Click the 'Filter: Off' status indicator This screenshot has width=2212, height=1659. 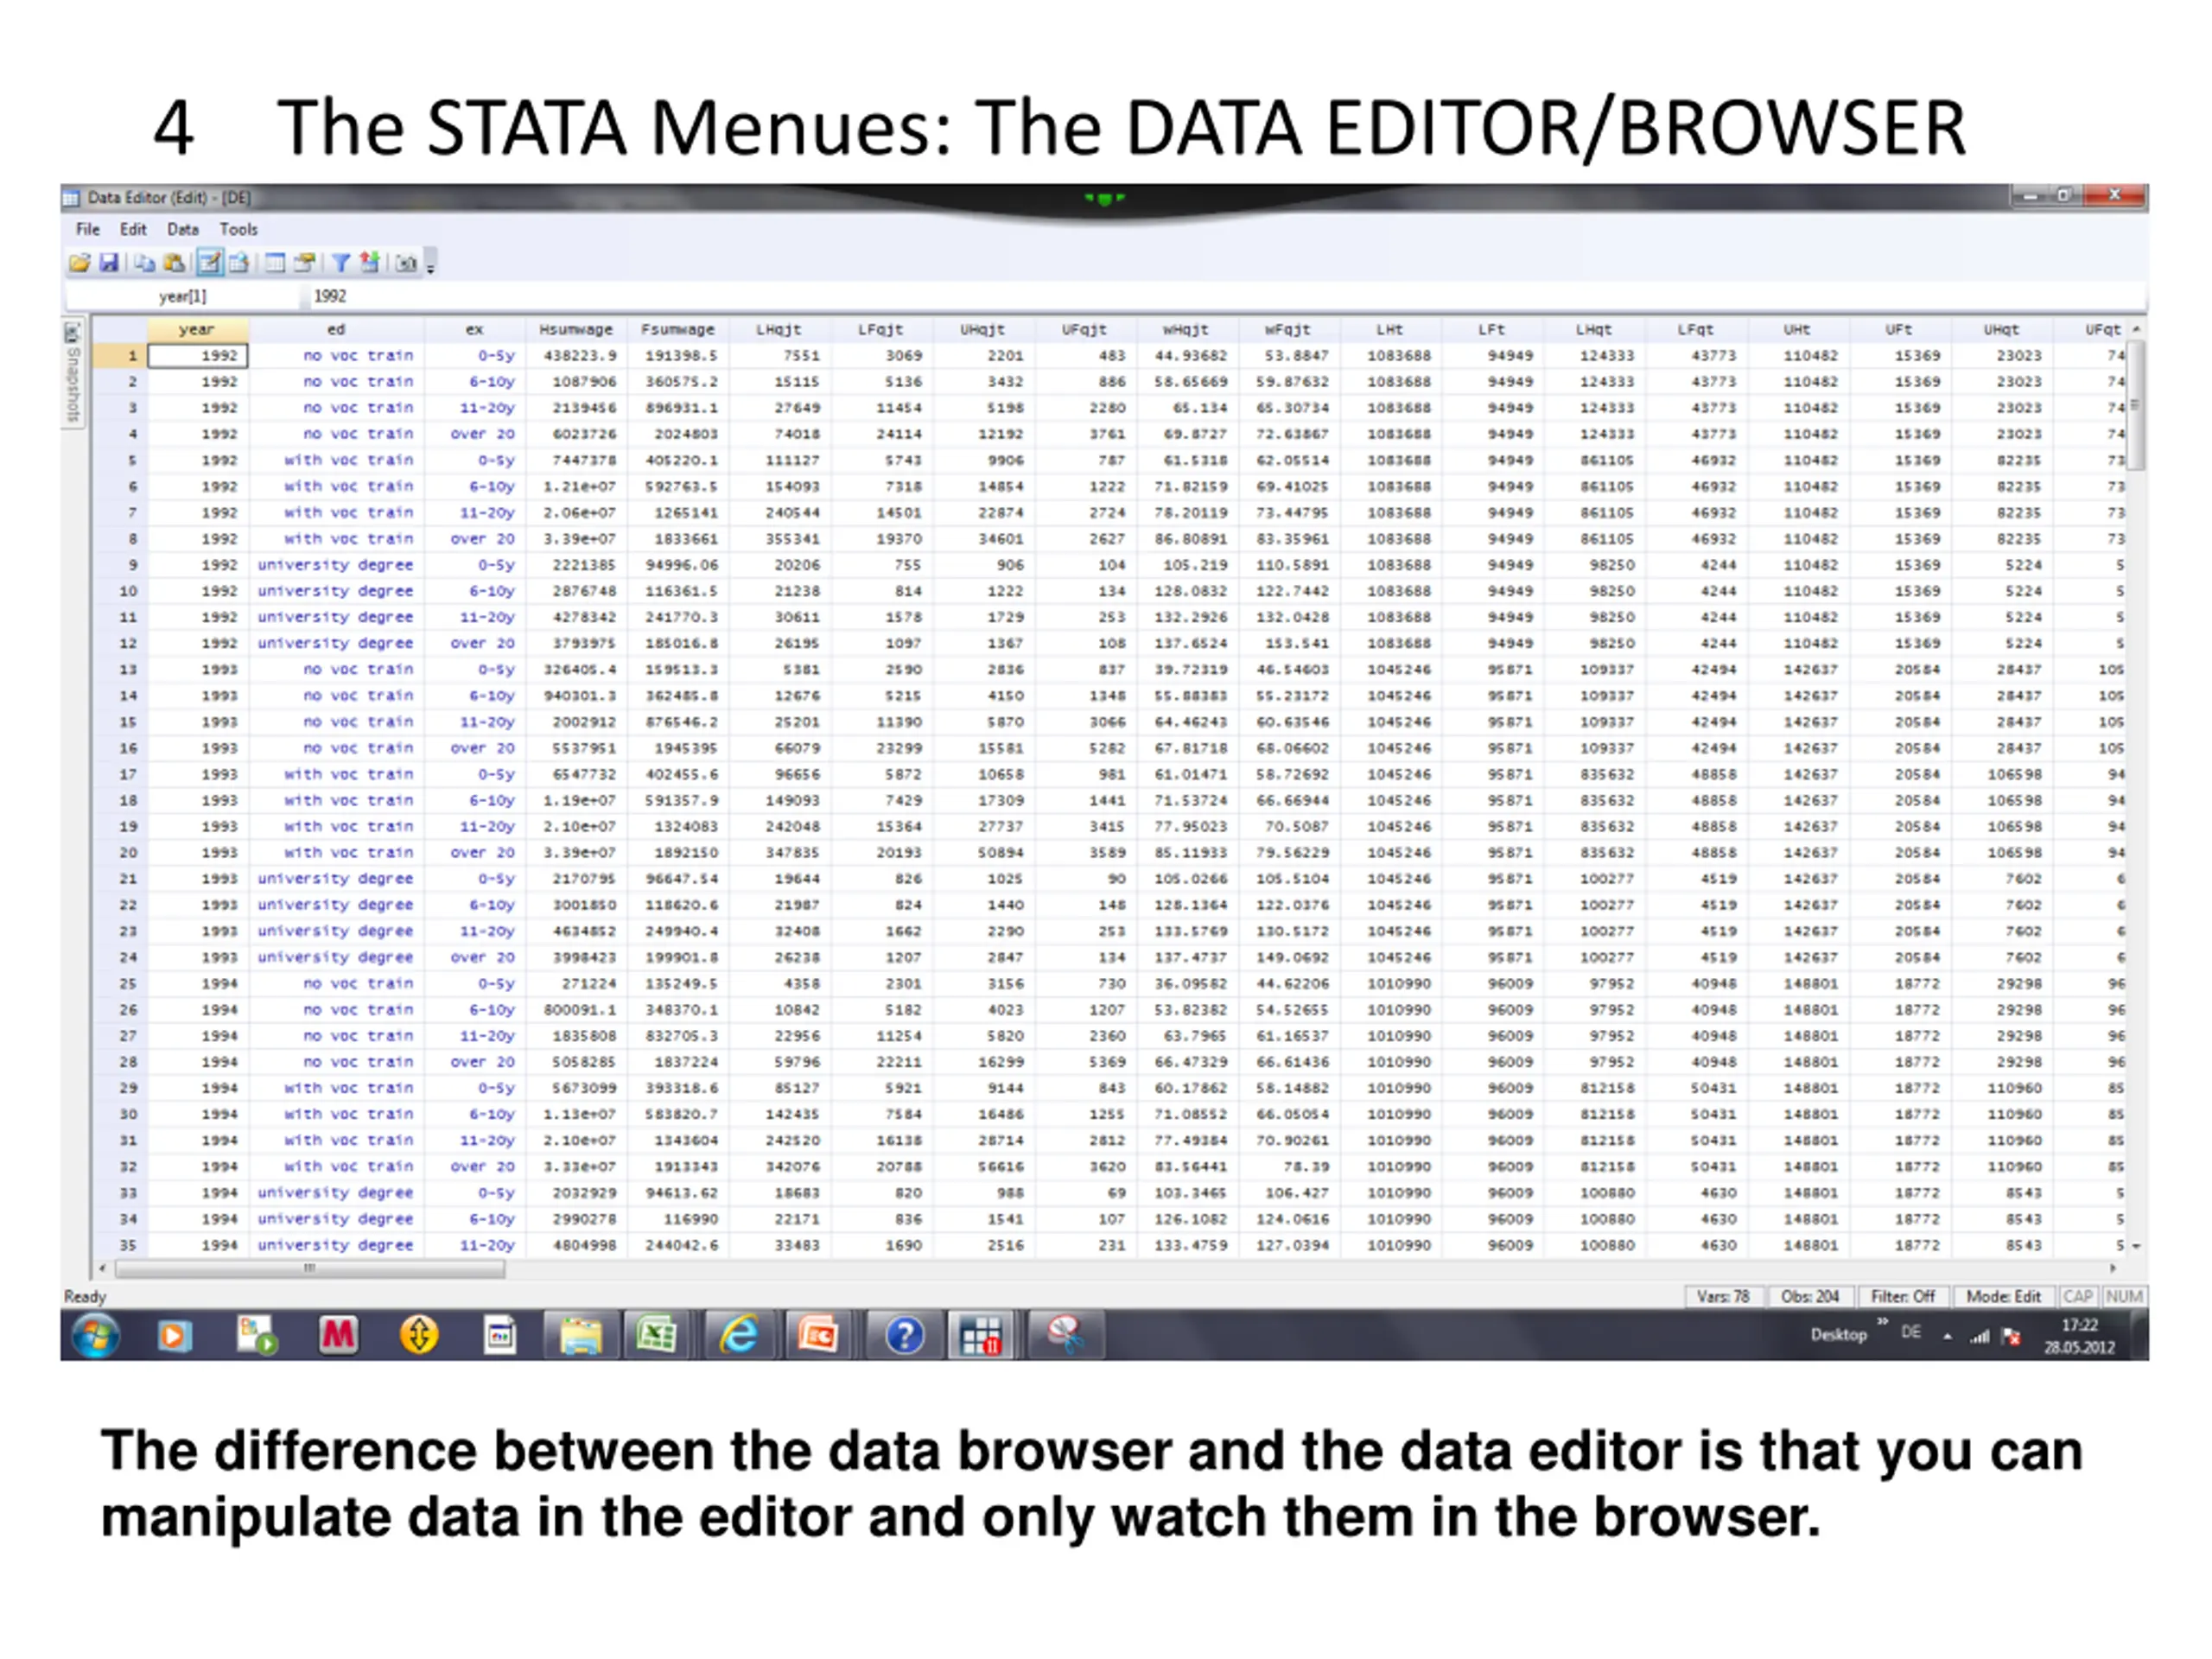coord(1902,1297)
